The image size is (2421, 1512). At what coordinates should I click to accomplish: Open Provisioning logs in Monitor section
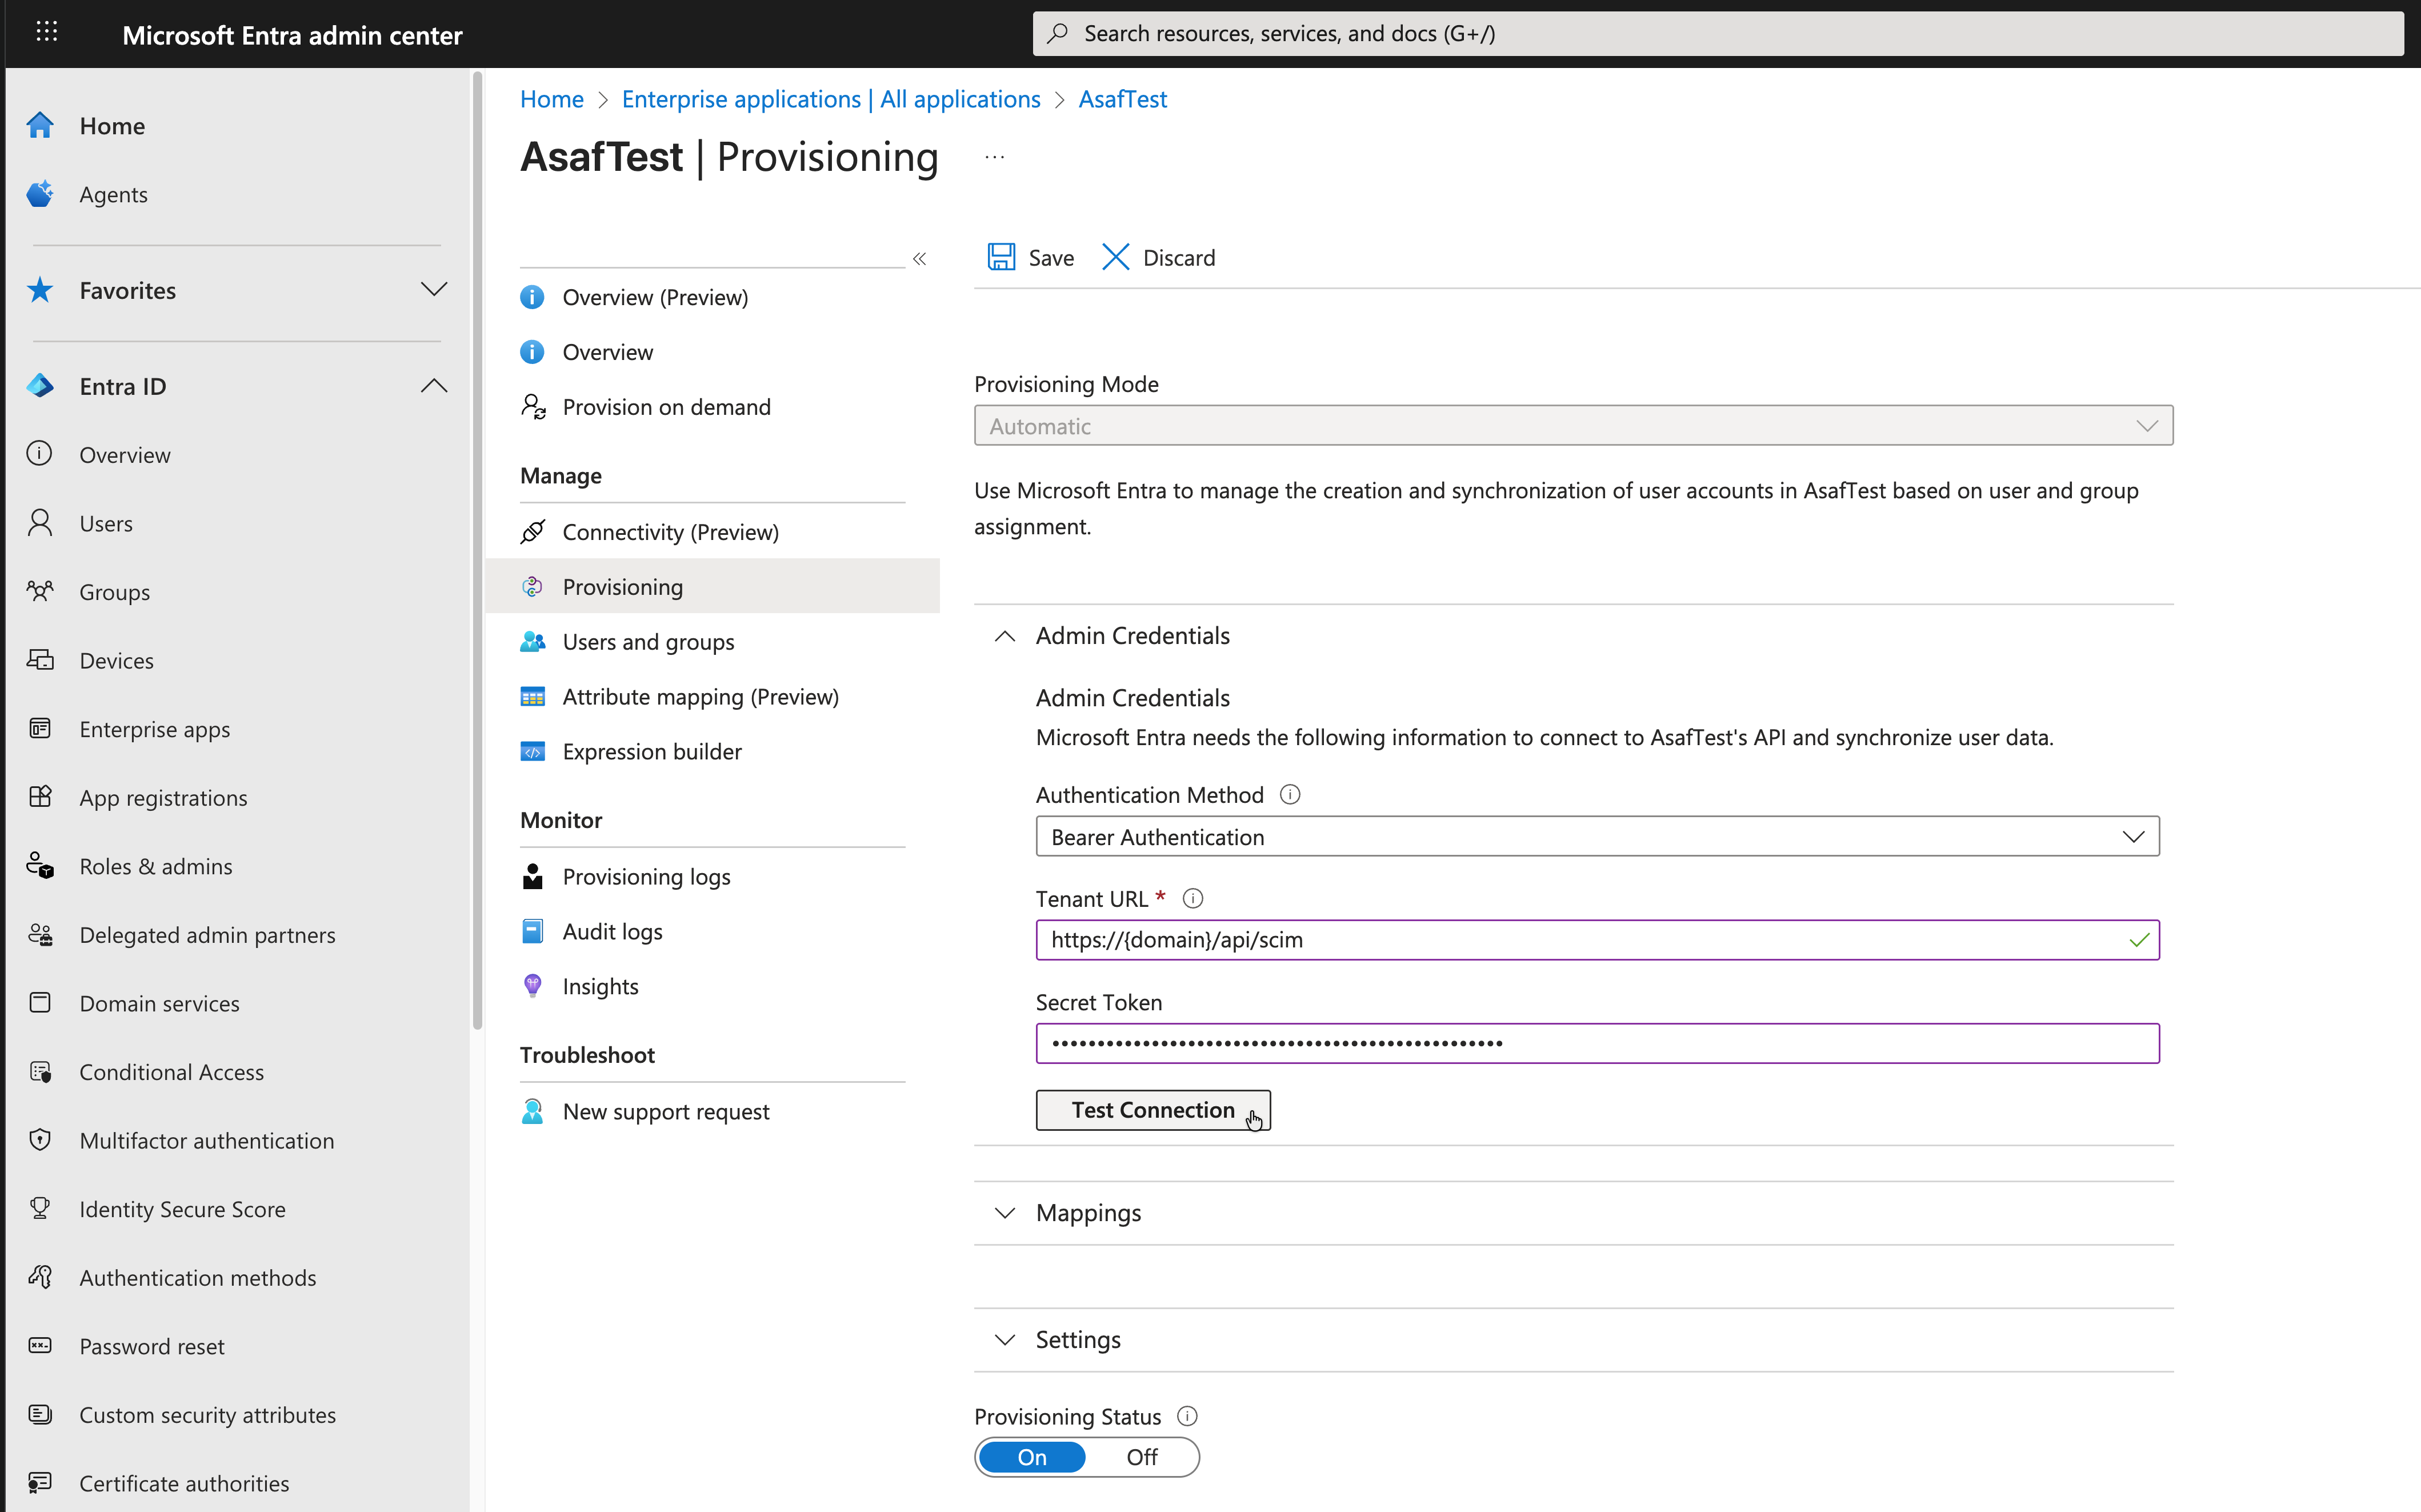(646, 876)
